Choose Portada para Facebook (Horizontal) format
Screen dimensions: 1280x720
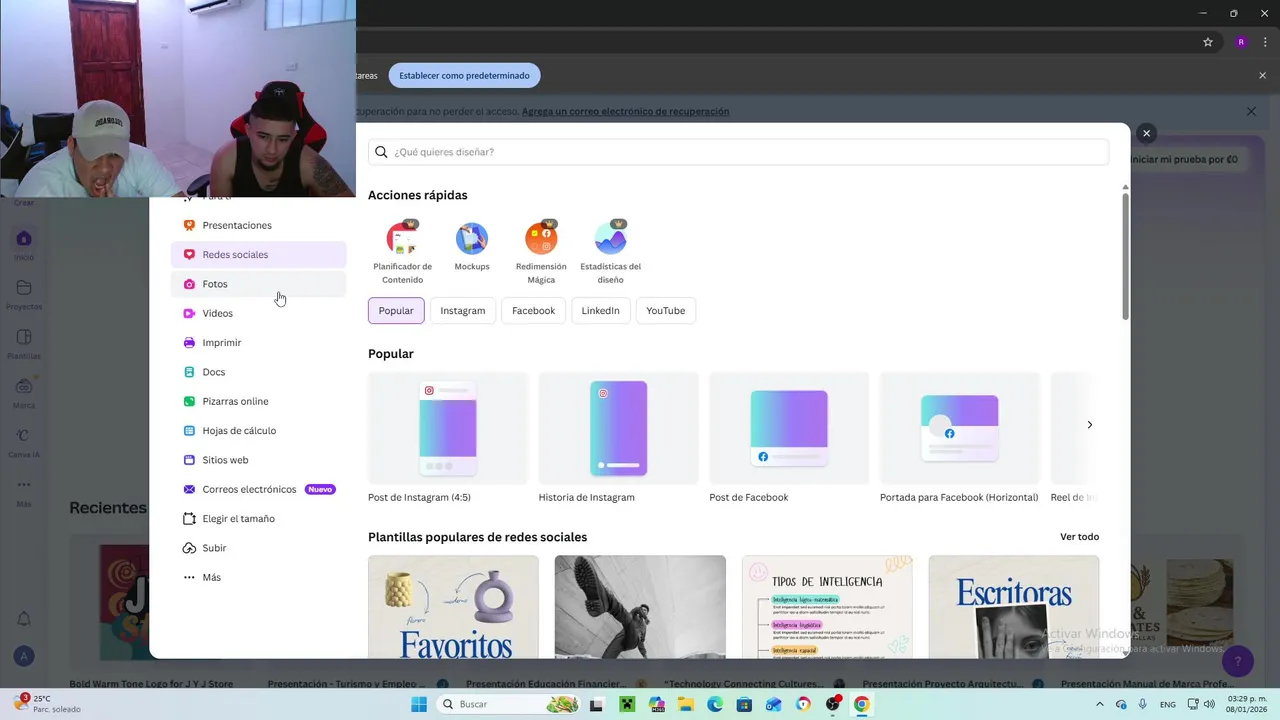pos(959,438)
